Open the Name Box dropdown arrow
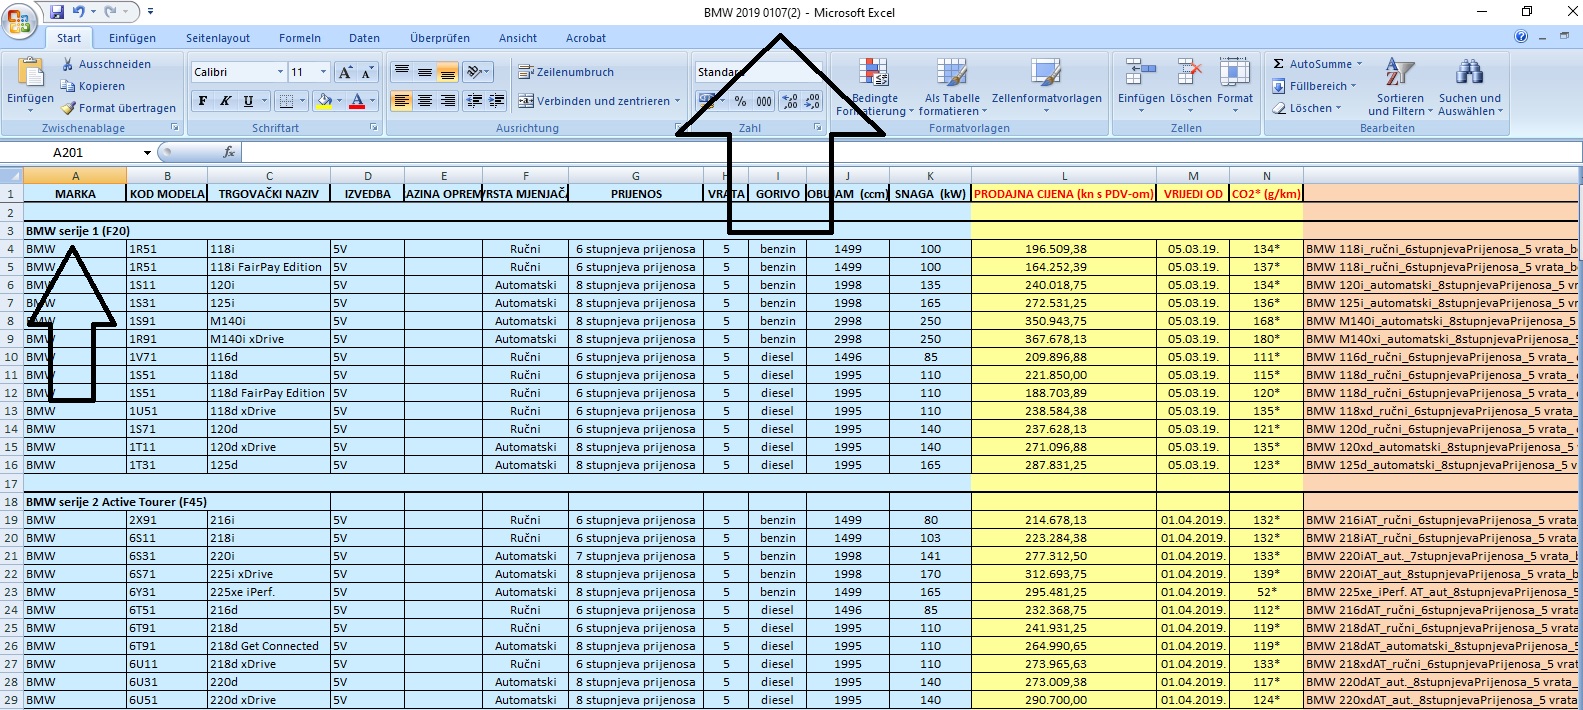This screenshot has height=710, width=1583. click(x=147, y=153)
